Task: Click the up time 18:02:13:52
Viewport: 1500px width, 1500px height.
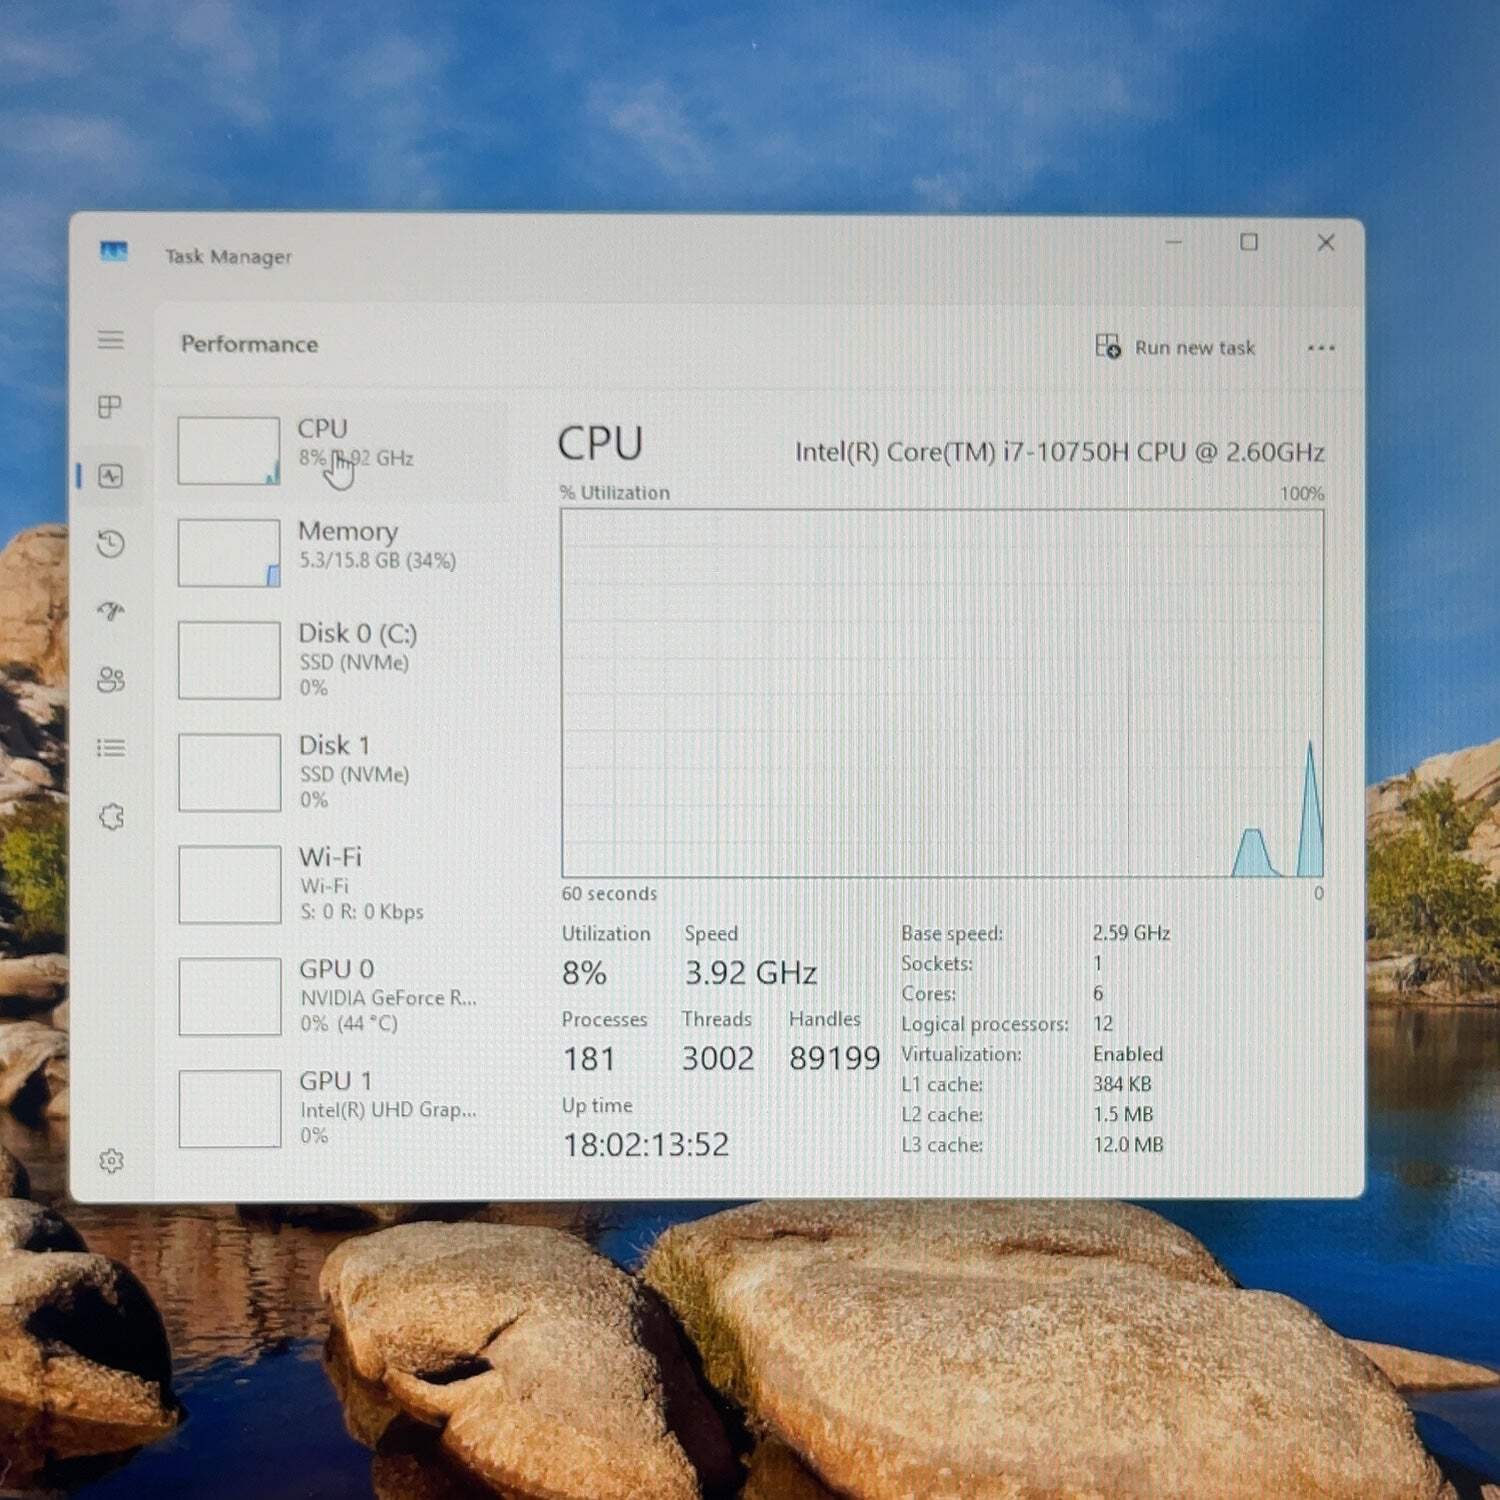Action: (x=646, y=1145)
